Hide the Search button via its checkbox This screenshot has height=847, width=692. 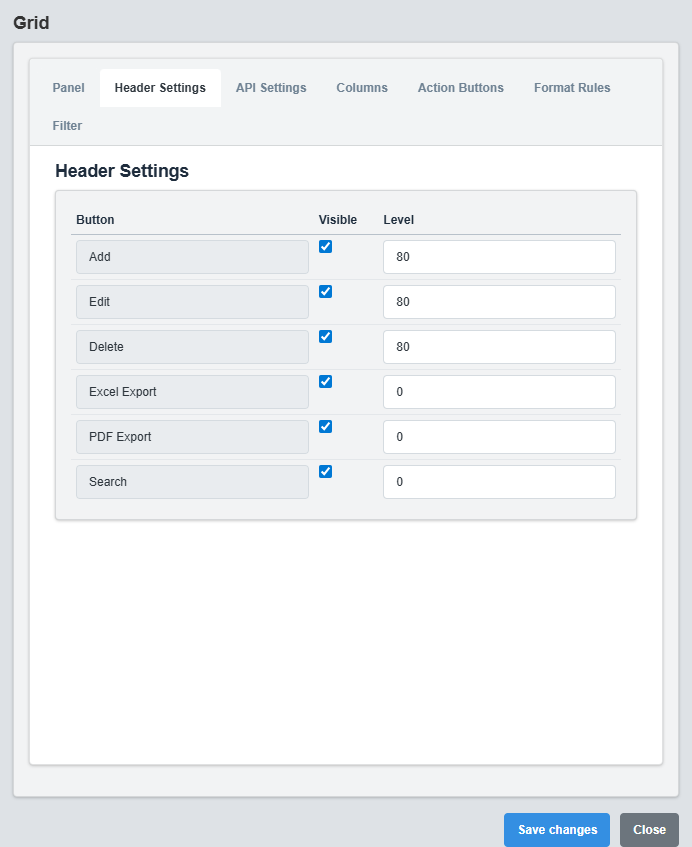pyautogui.click(x=325, y=471)
